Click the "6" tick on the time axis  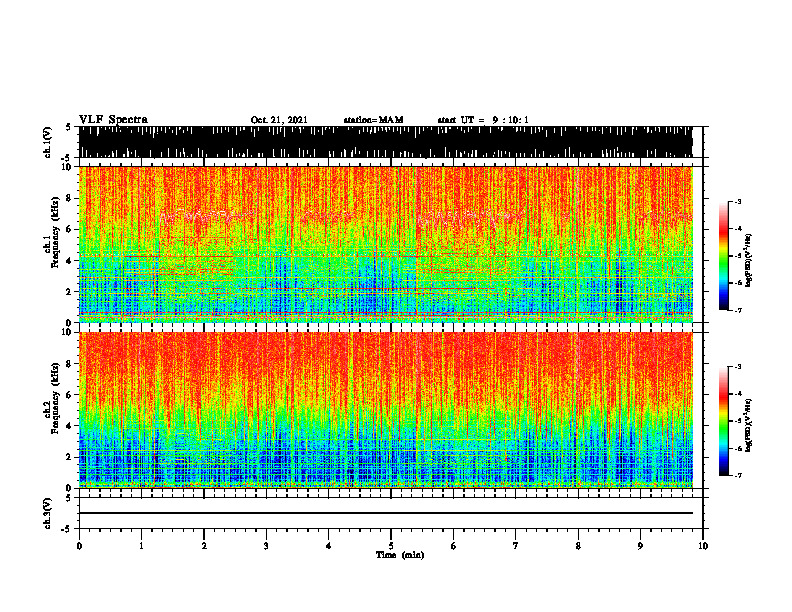454,546
